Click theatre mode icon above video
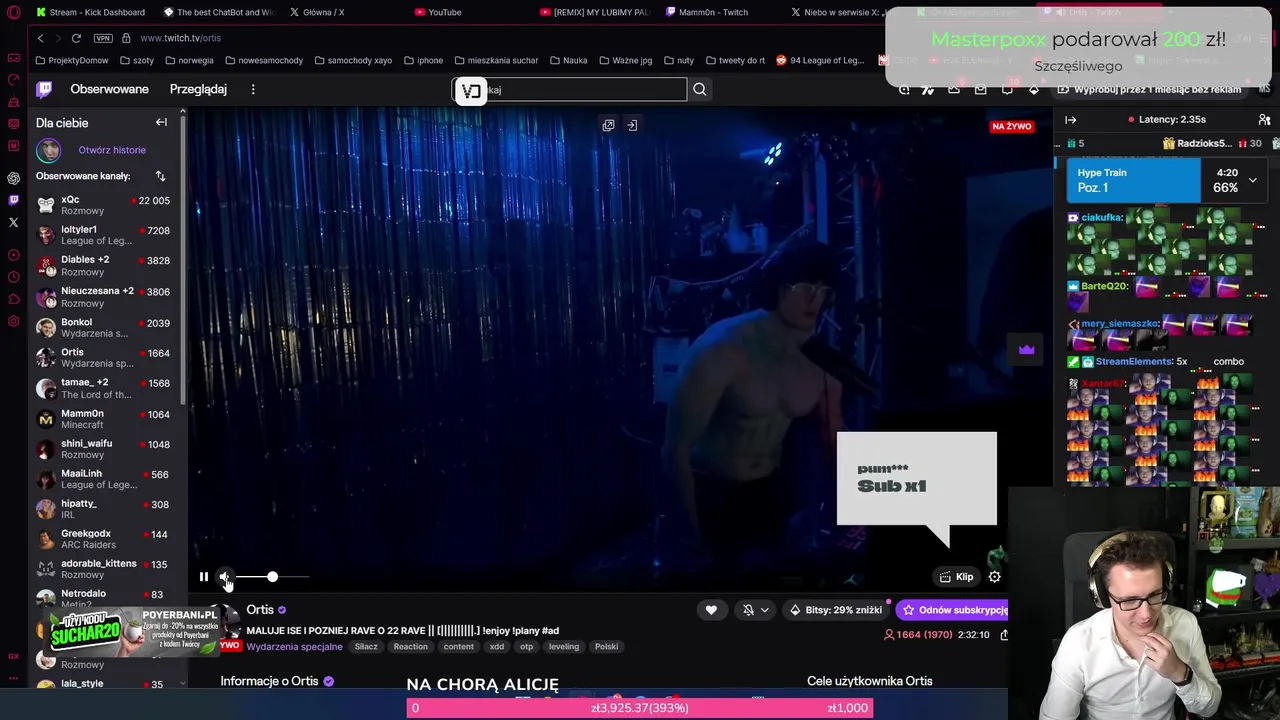Screen dimensions: 1280x720 click(632, 125)
